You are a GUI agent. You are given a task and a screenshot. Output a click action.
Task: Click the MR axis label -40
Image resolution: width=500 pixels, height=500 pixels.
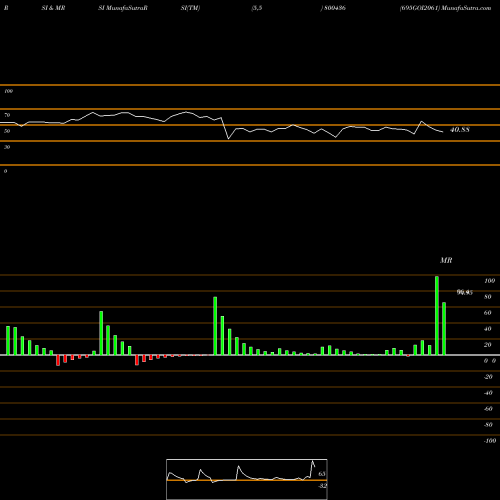(488, 393)
